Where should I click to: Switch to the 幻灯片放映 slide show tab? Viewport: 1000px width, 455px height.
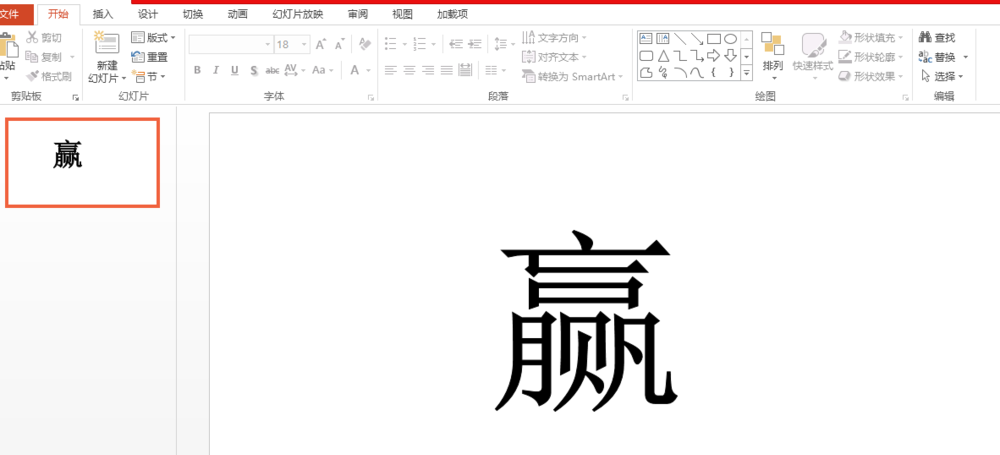coord(298,14)
